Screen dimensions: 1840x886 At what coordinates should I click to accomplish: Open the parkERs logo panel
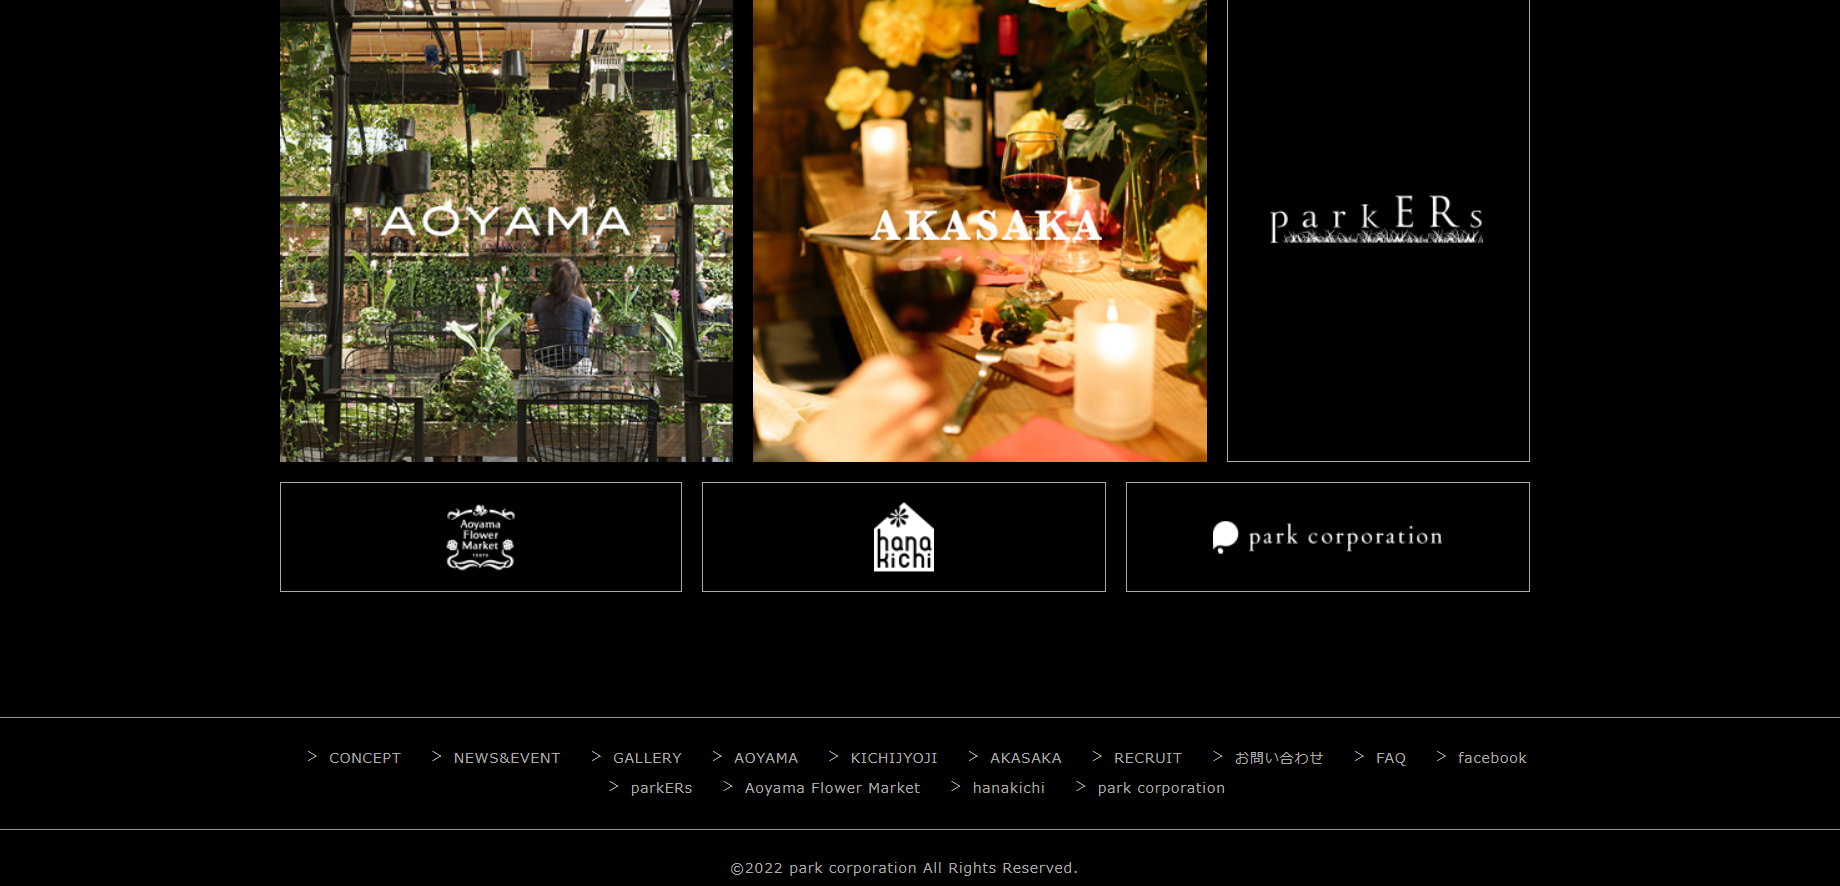[x=1378, y=230]
